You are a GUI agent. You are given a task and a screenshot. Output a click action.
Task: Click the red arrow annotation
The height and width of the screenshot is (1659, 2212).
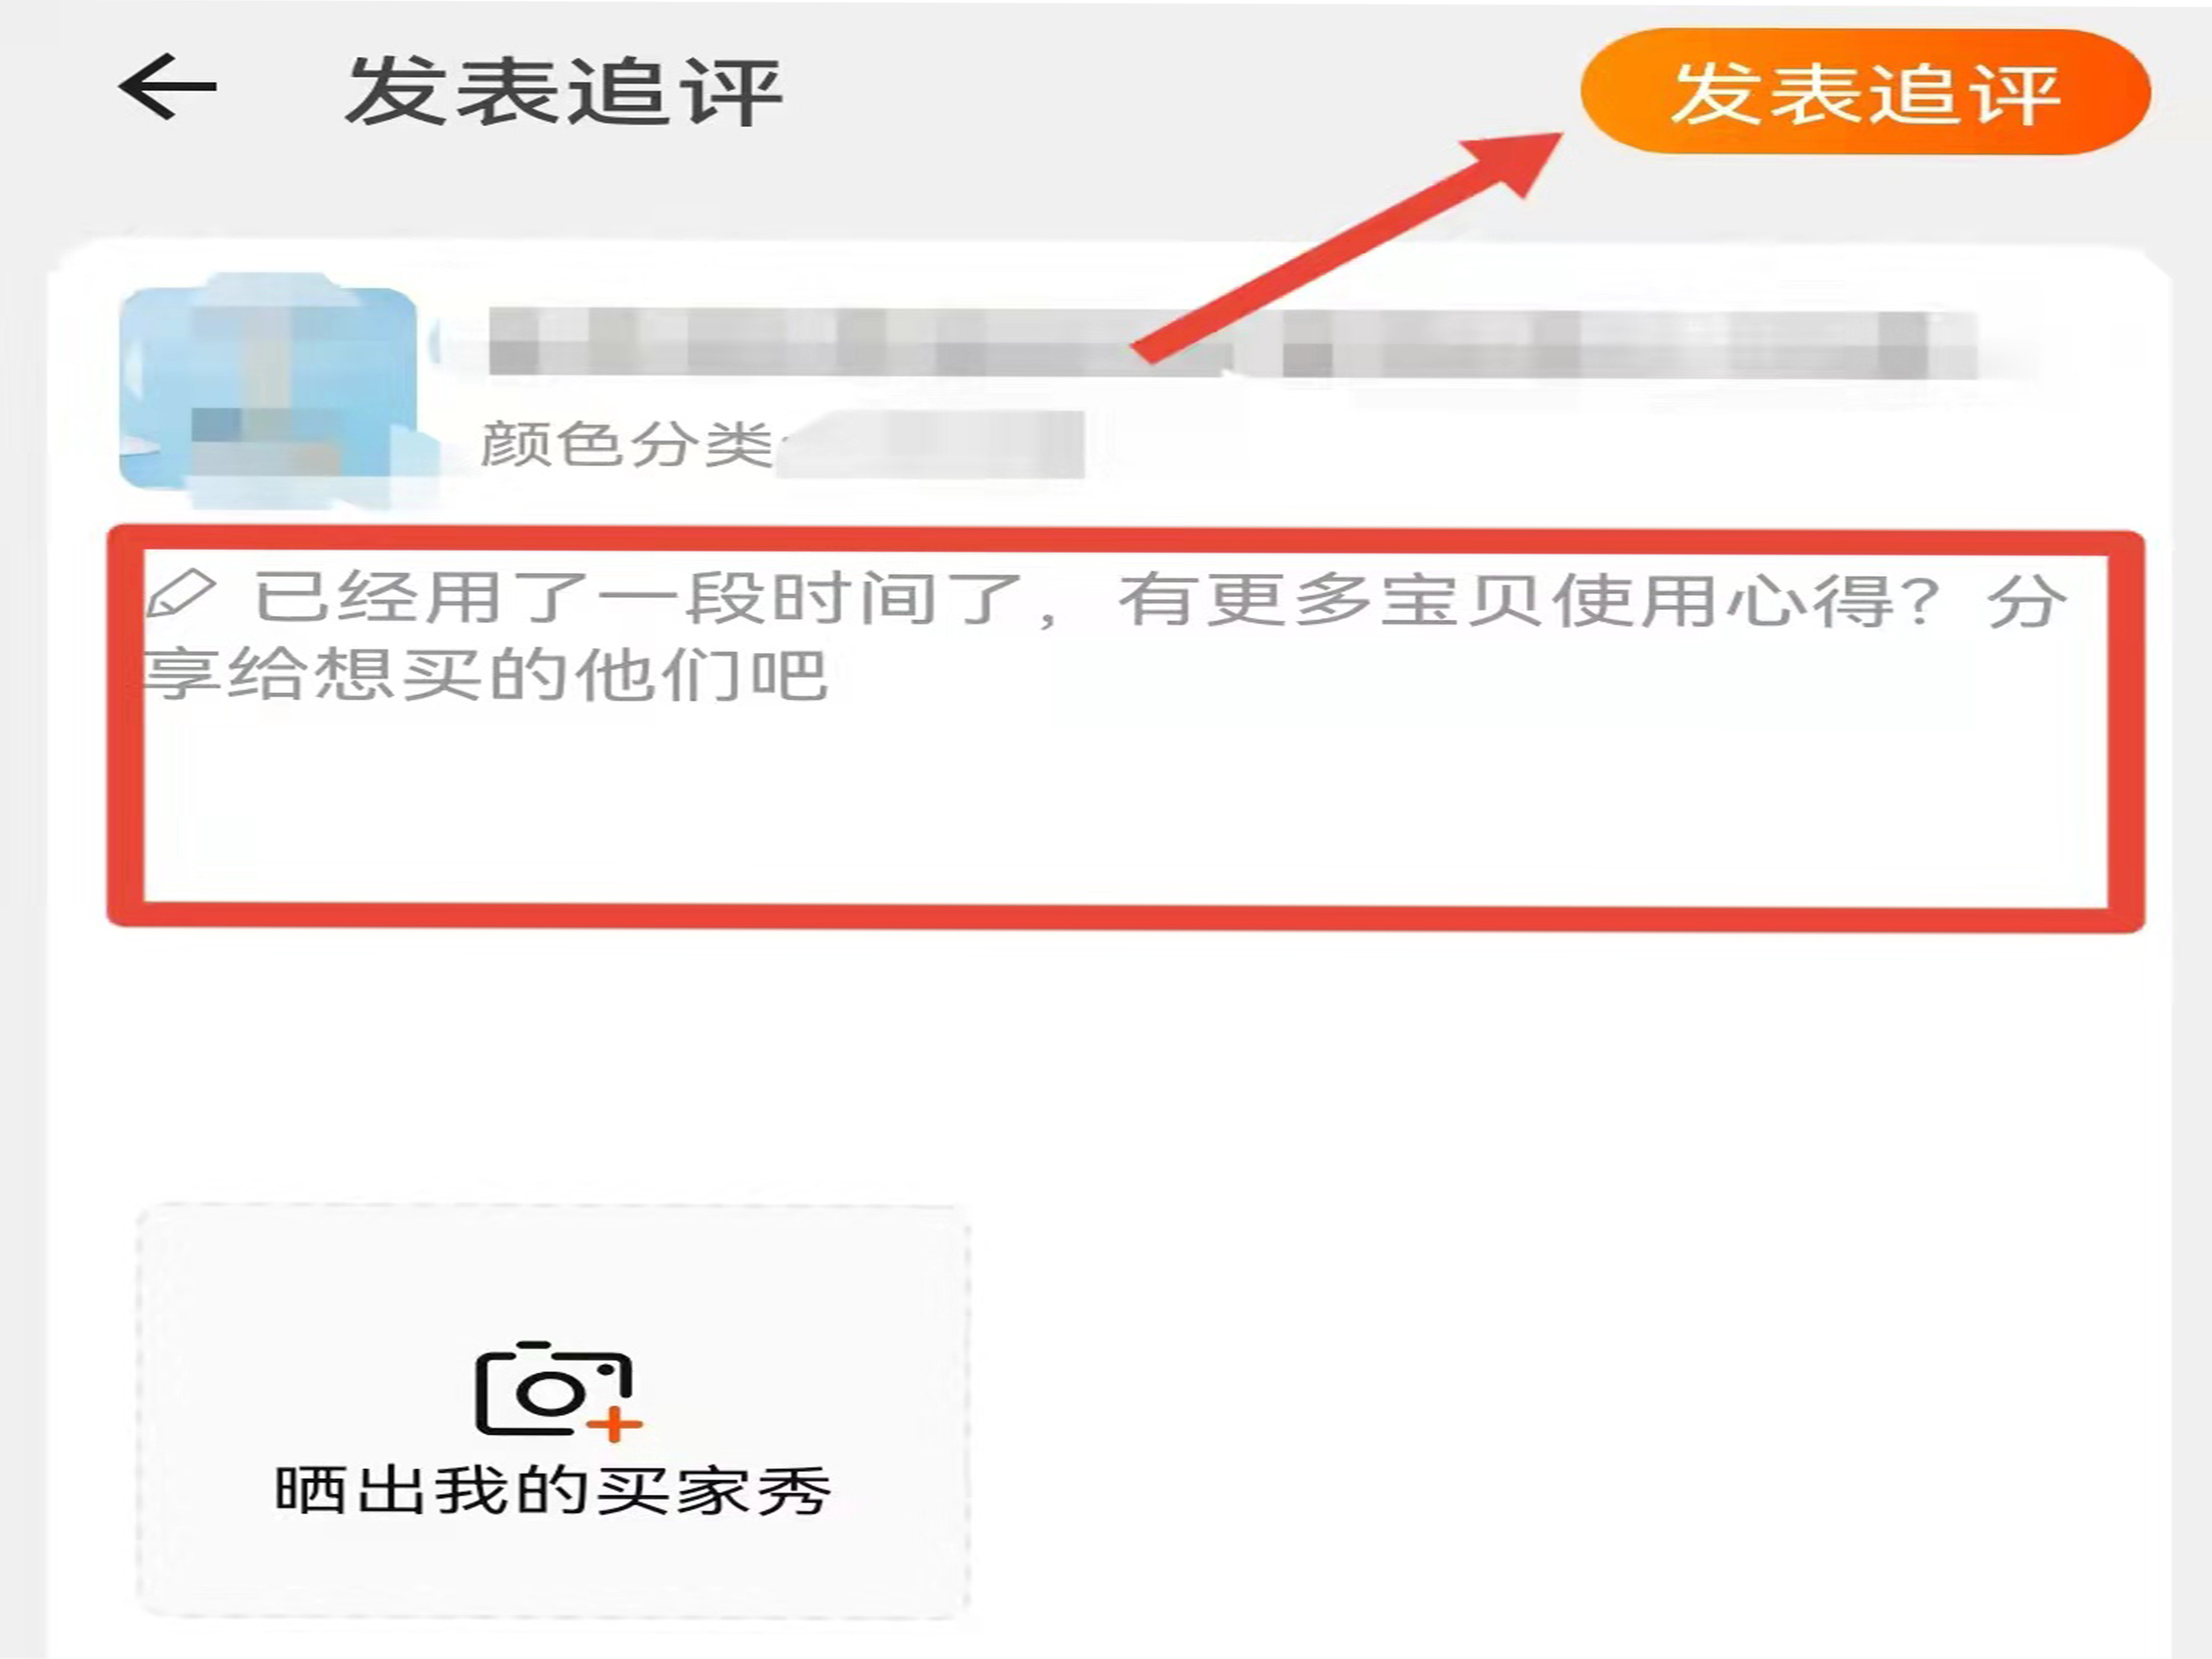tap(1345, 249)
